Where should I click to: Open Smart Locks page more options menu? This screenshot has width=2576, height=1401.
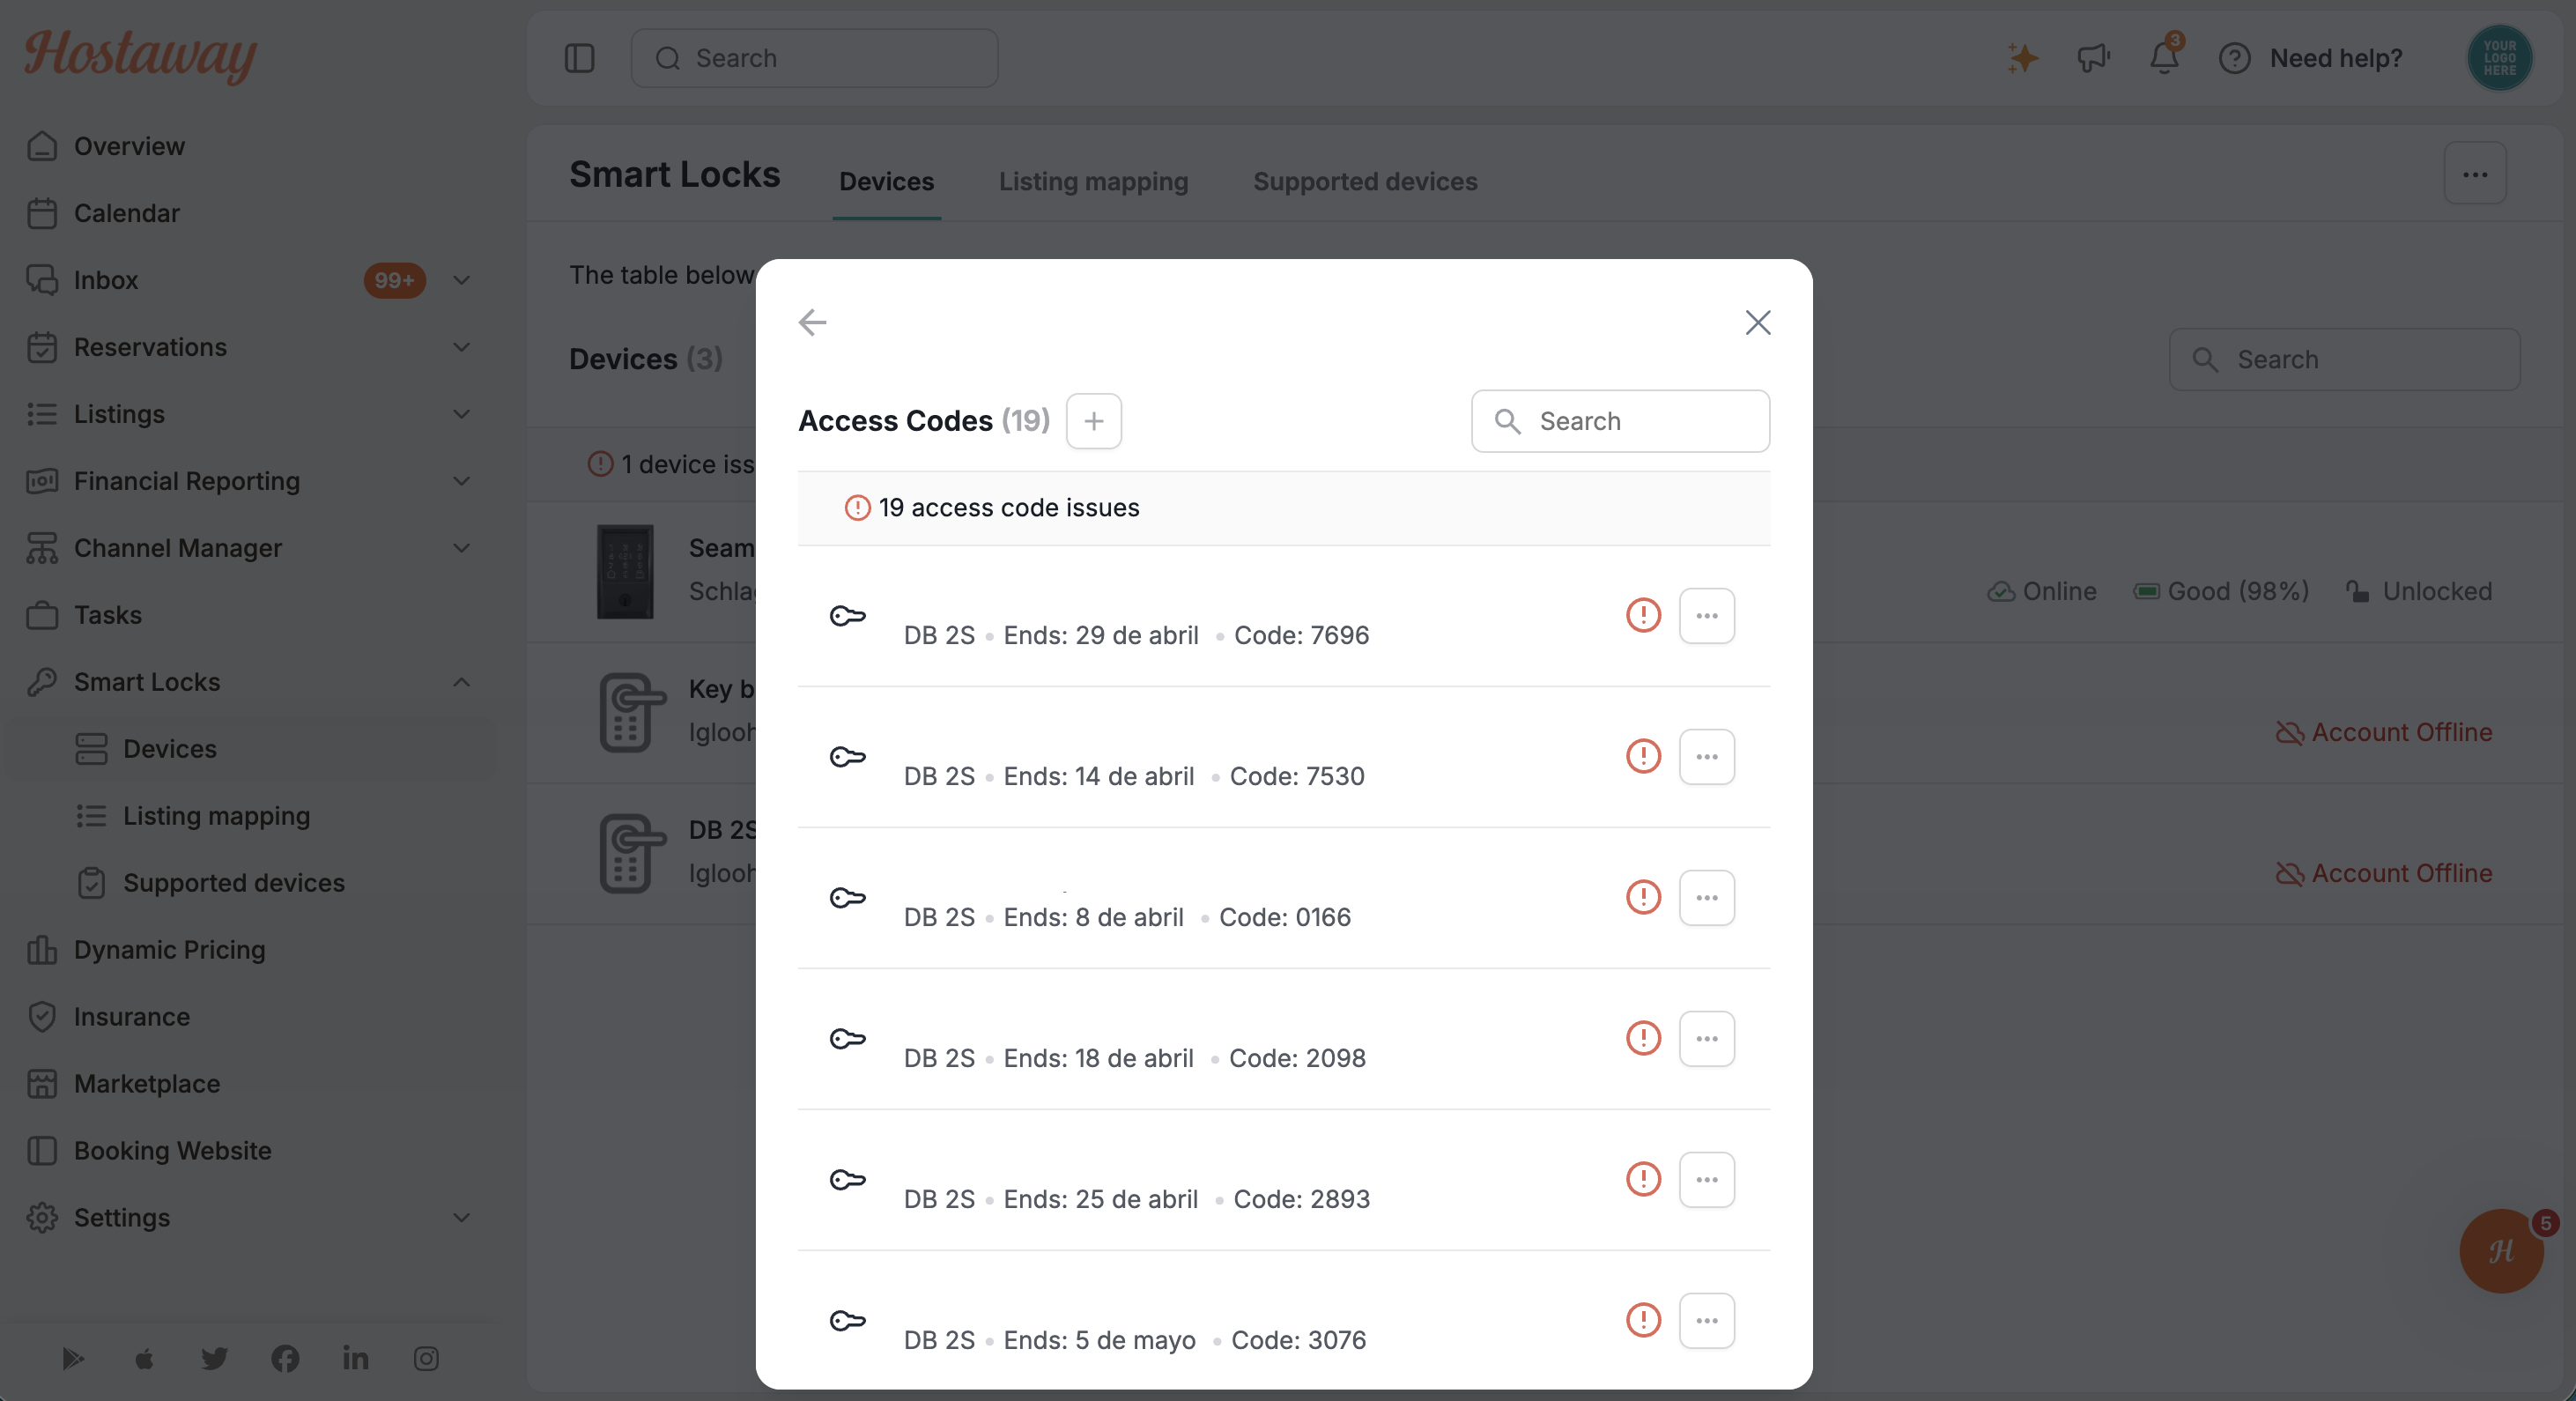2475,174
